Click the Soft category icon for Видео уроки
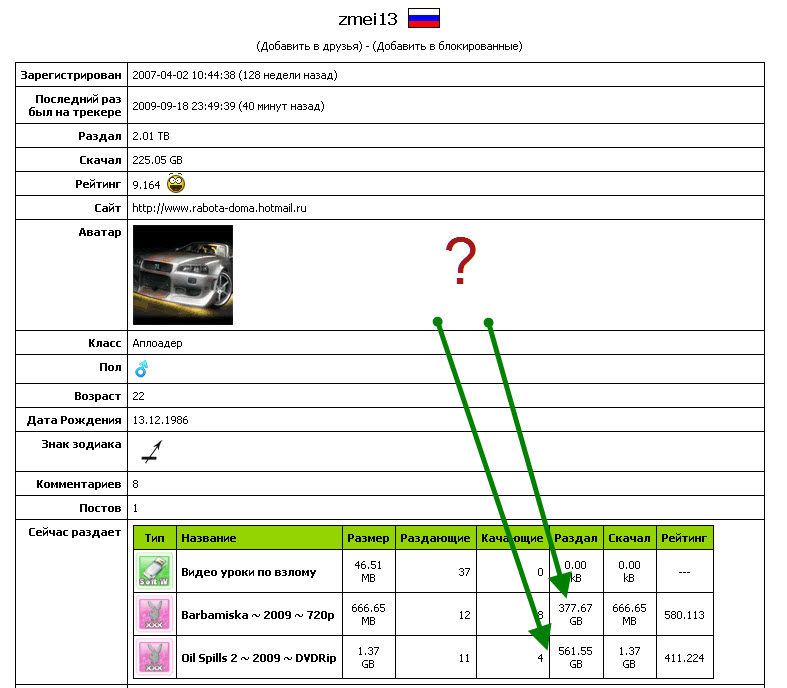 155,571
